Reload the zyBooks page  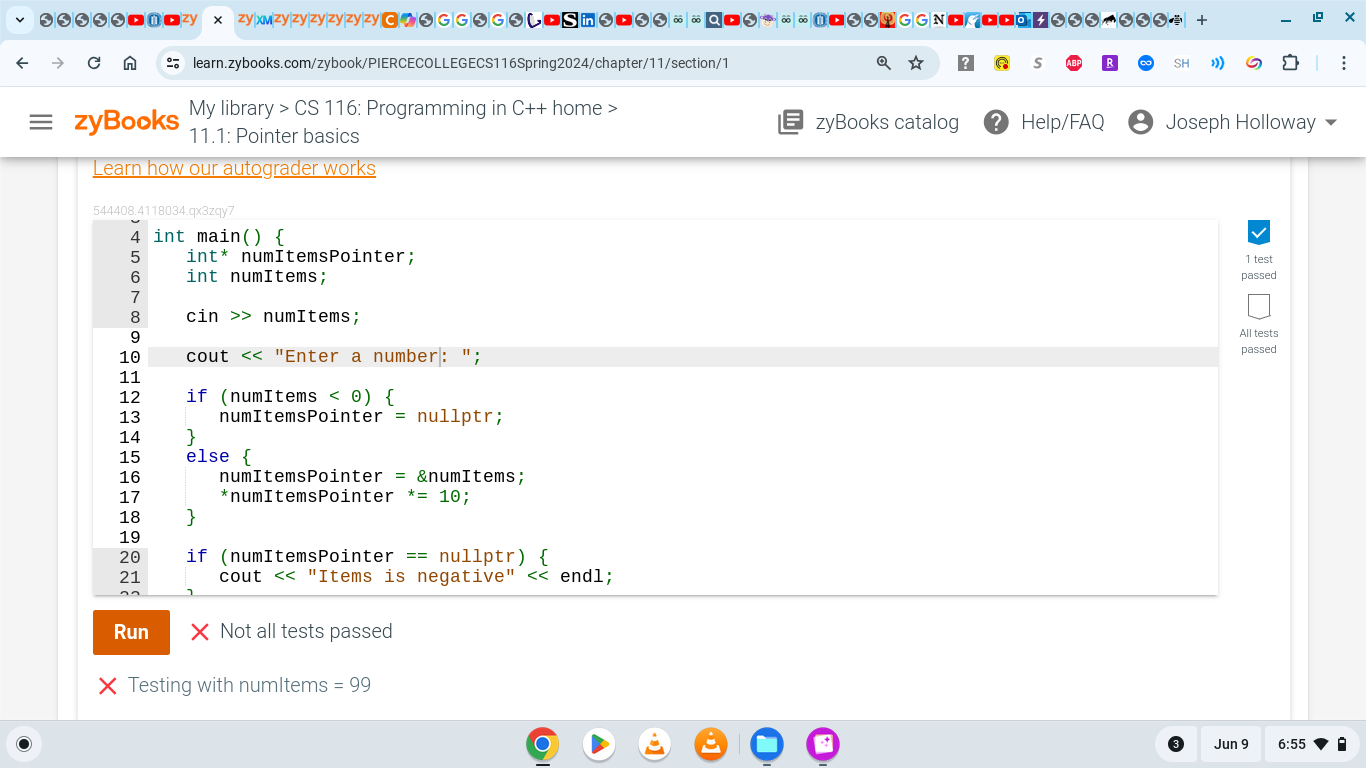(94, 63)
